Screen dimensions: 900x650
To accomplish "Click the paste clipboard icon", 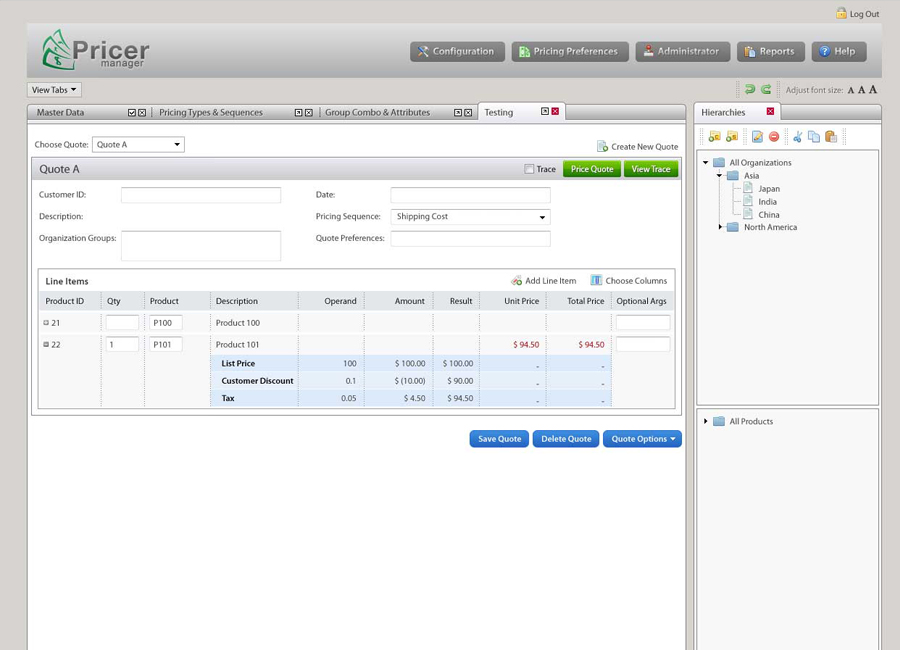I will click(830, 137).
